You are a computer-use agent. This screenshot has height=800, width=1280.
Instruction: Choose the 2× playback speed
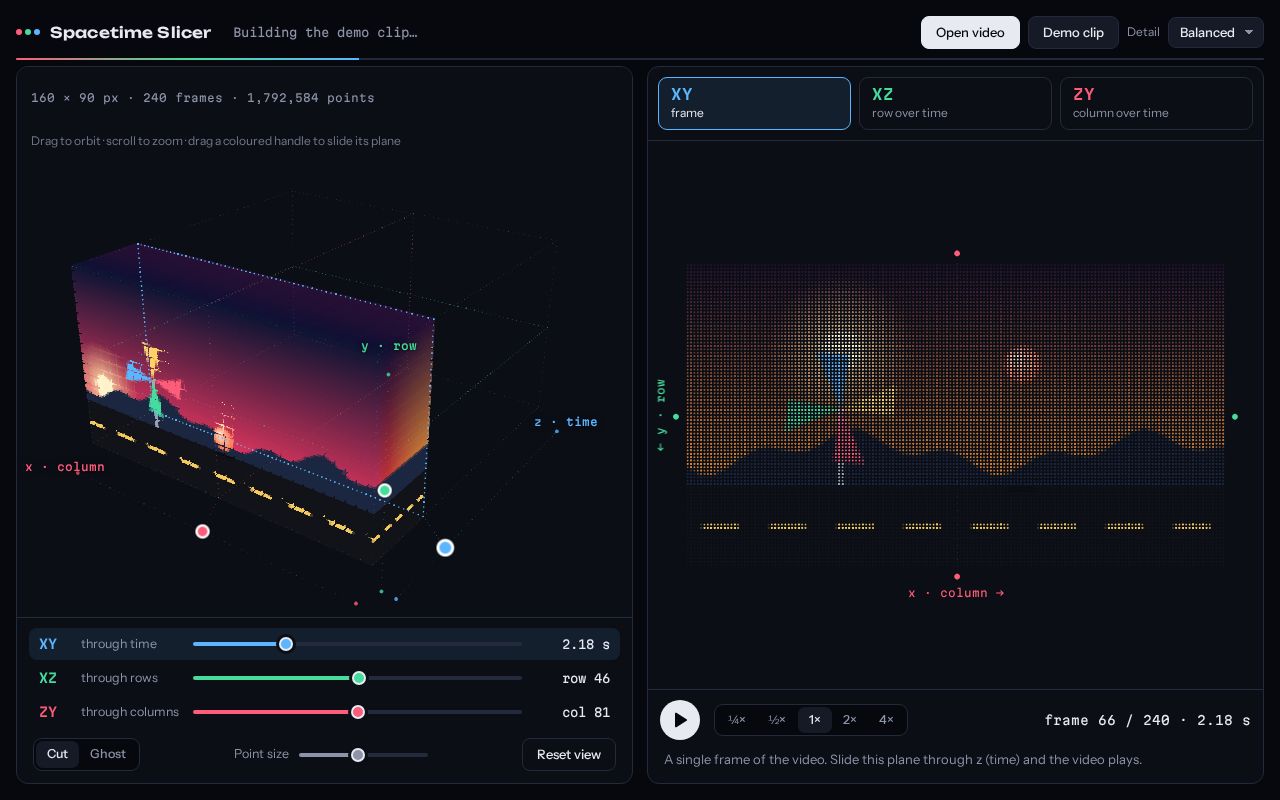point(850,720)
